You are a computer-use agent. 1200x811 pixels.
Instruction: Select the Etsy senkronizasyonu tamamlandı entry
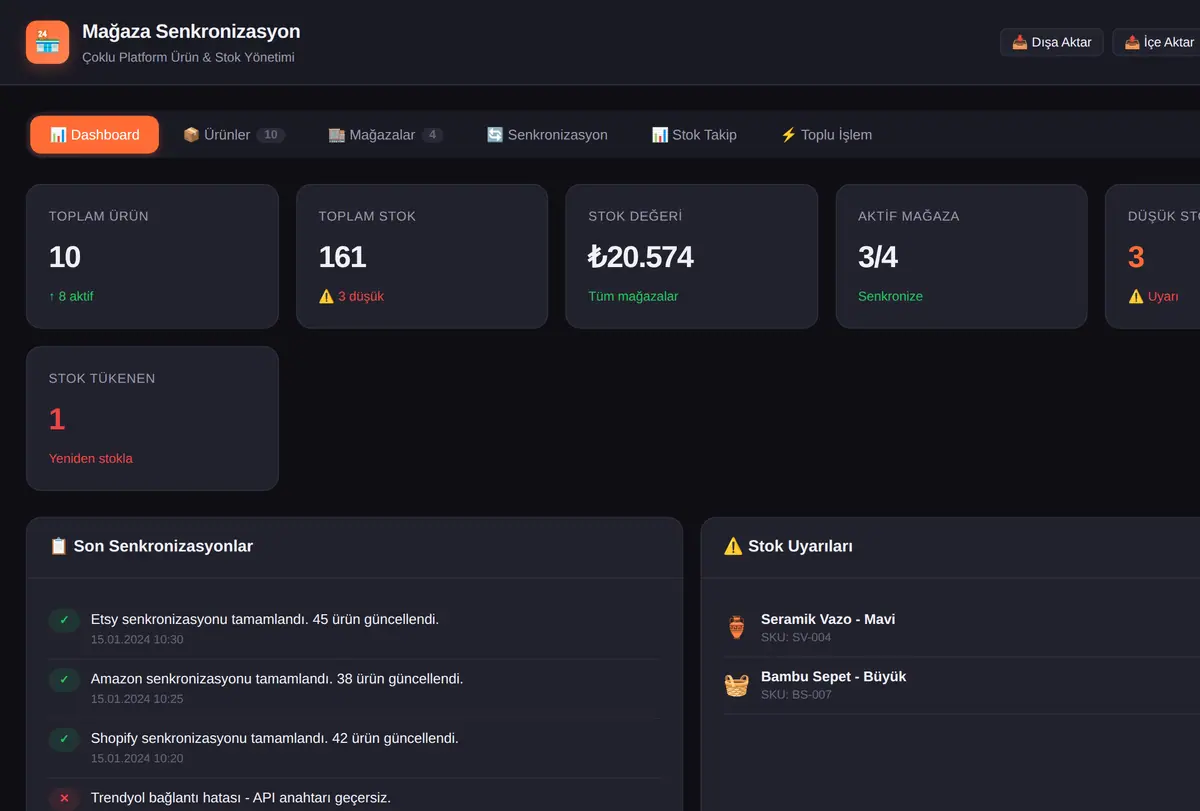coord(354,629)
